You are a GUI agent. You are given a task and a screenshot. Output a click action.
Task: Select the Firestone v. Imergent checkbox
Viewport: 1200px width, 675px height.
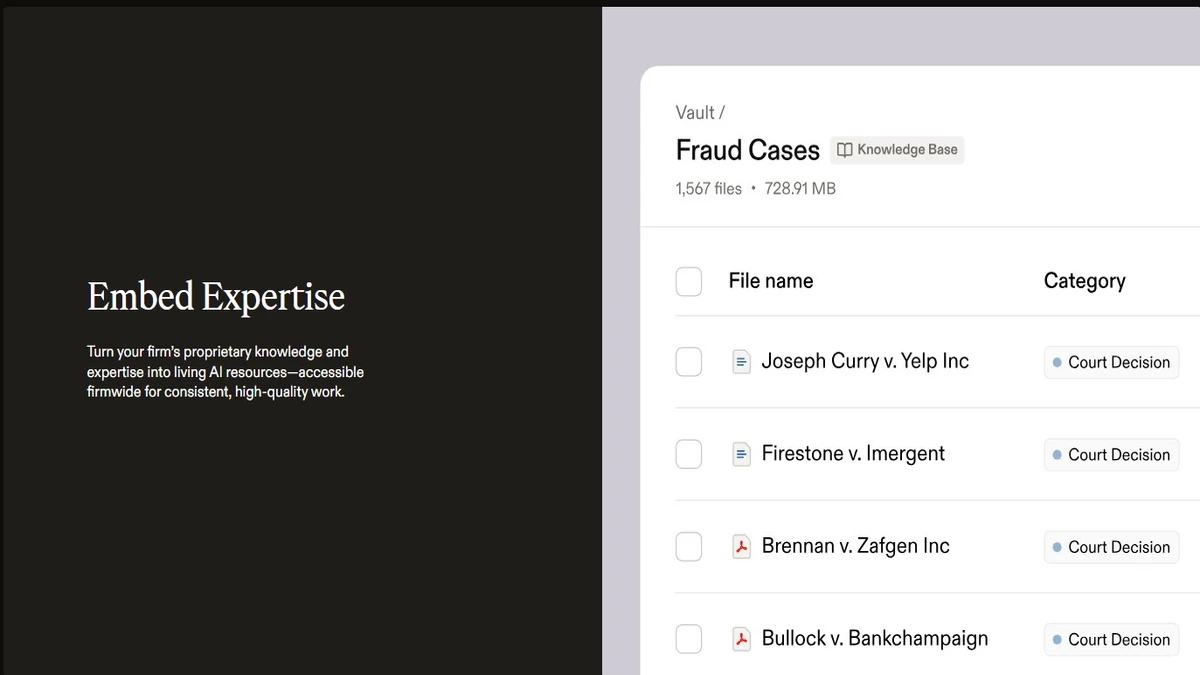point(689,454)
